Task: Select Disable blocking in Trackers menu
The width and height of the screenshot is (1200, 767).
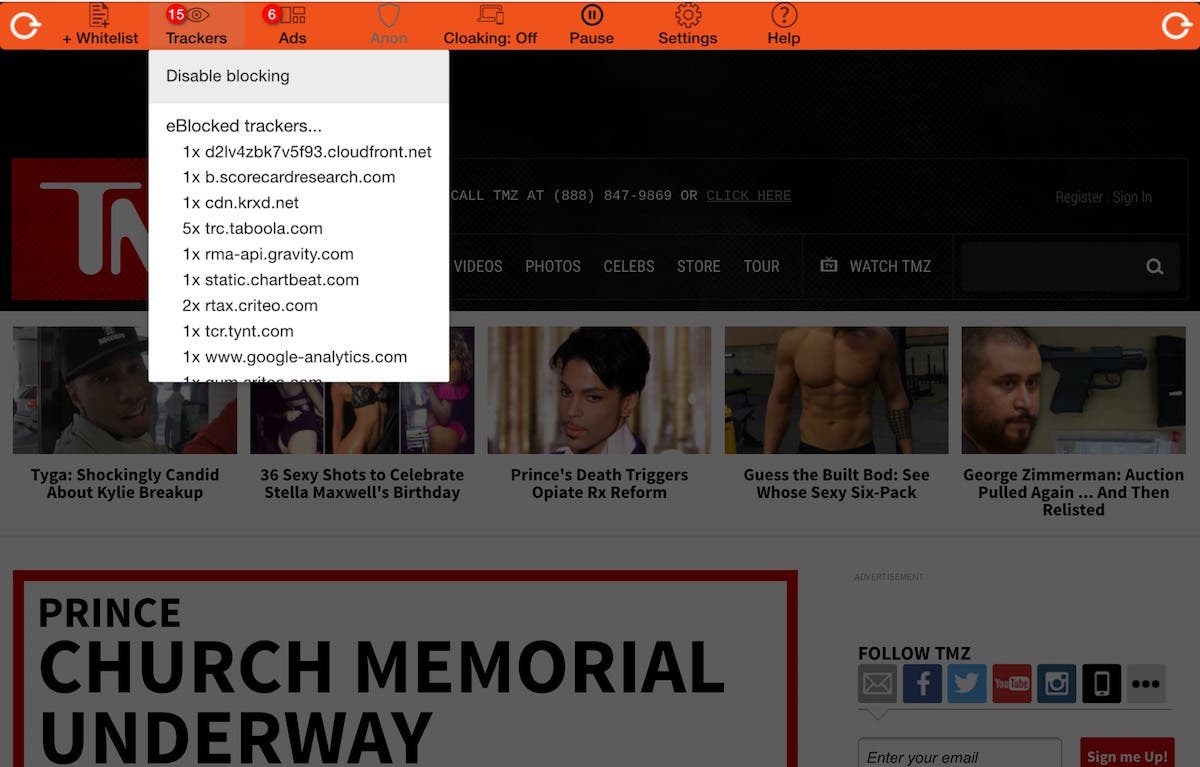Action: pyautogui.click(x=298, y=76)
